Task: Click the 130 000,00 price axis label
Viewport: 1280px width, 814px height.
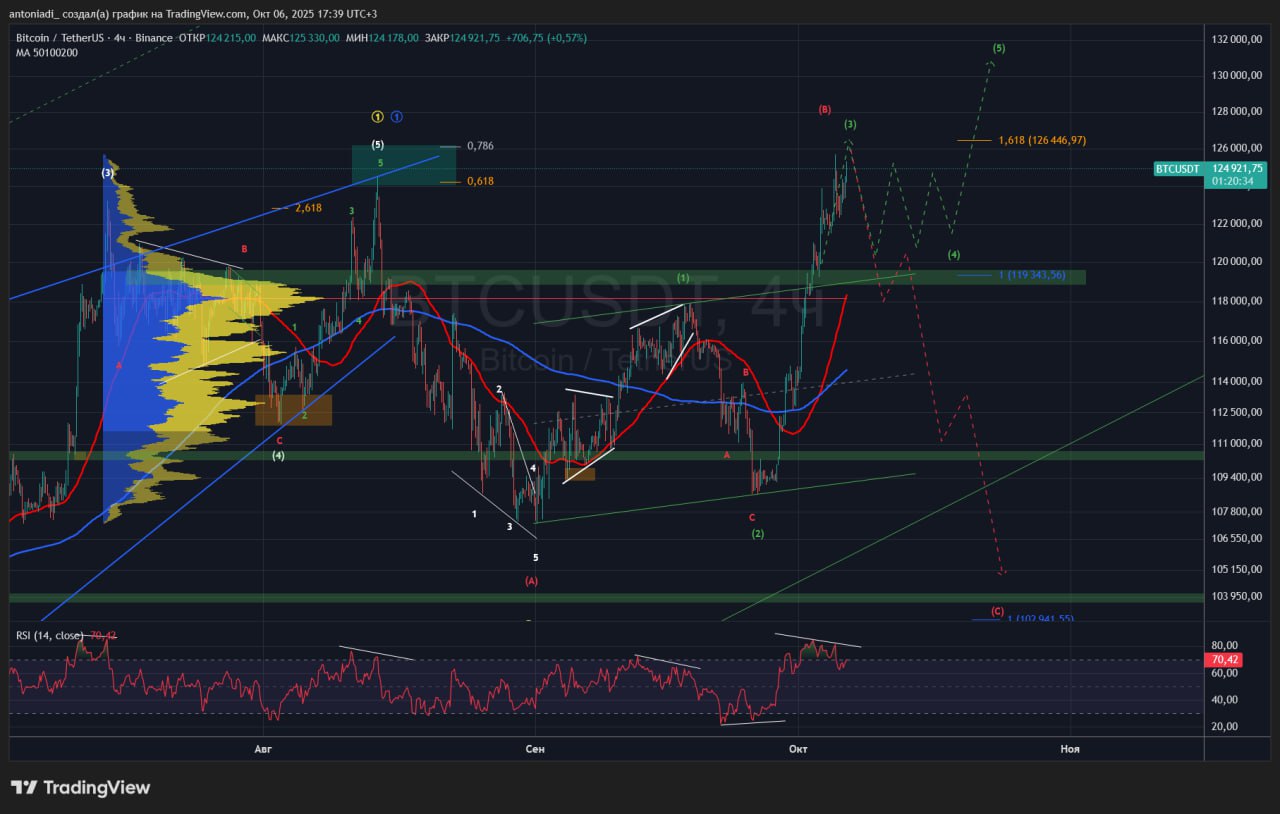Action: click(1233, 75)
